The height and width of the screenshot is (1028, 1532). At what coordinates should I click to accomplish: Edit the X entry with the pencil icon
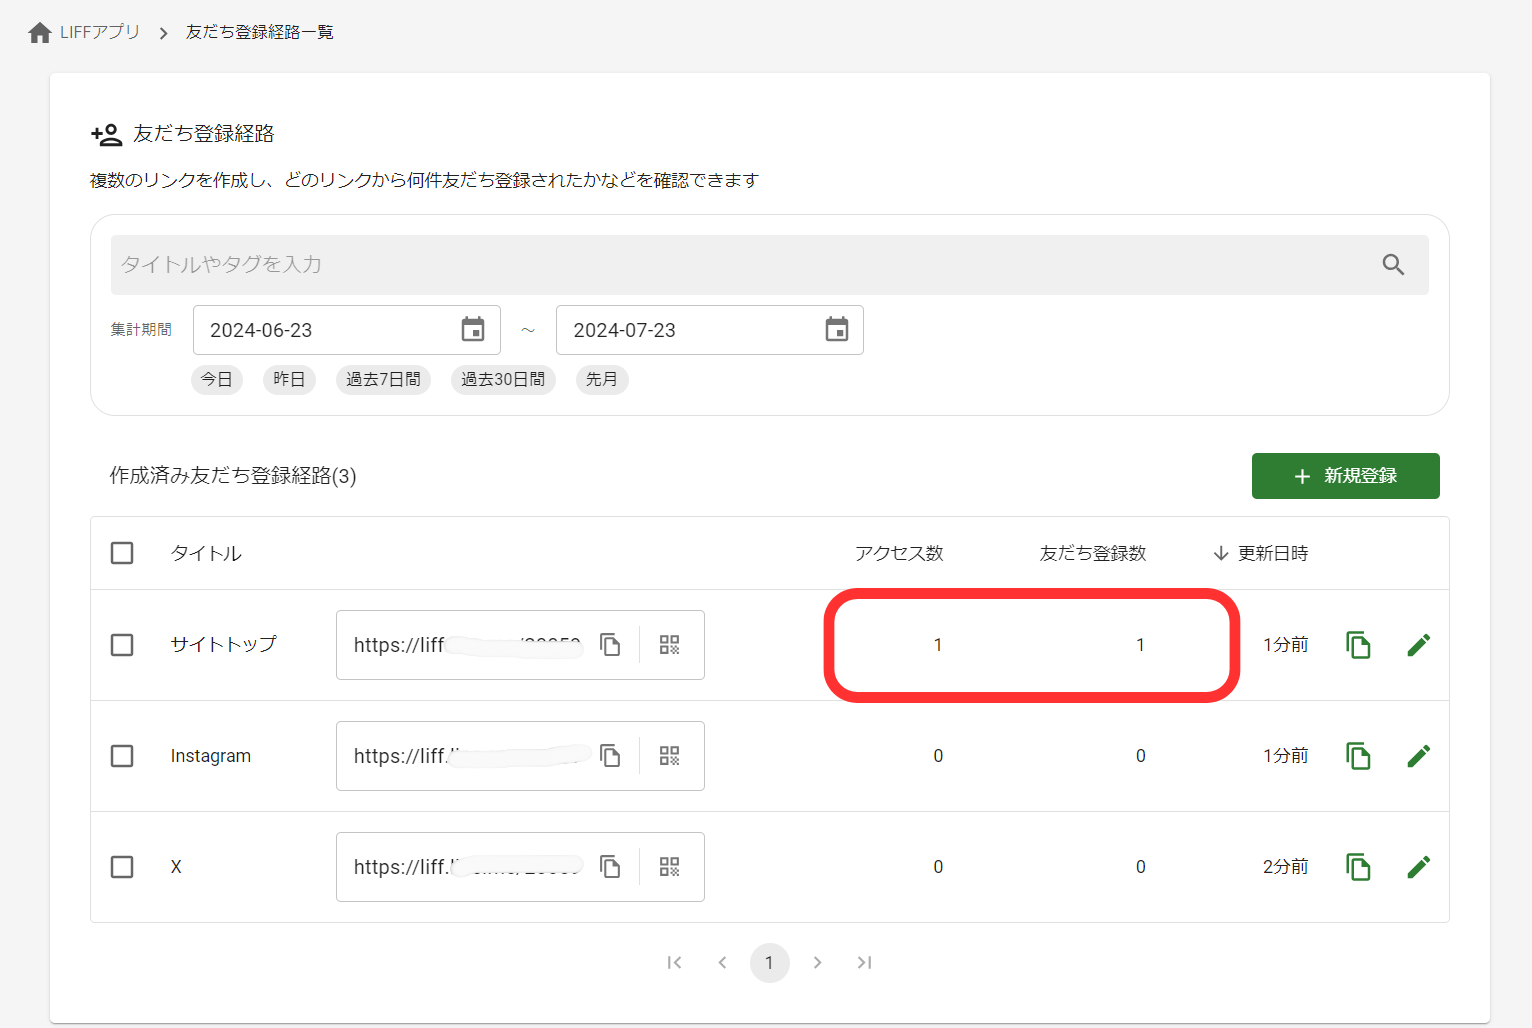(x=1418, y=866)
